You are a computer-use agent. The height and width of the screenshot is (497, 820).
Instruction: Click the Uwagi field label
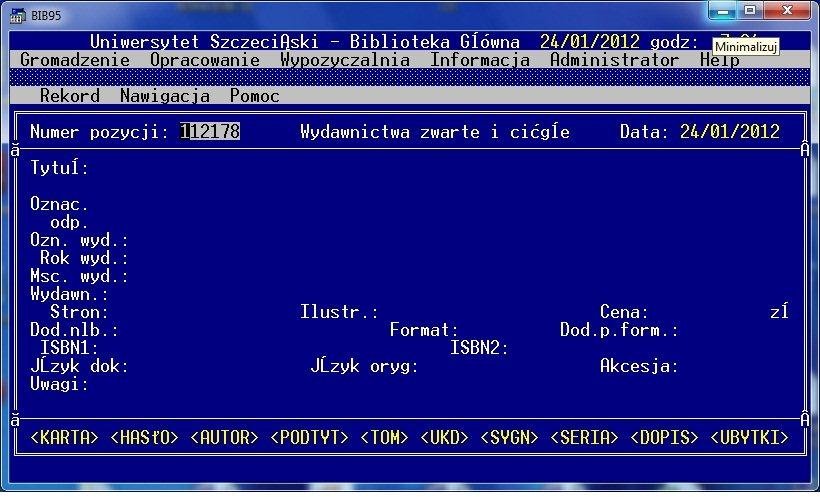(x=60, y=385)
